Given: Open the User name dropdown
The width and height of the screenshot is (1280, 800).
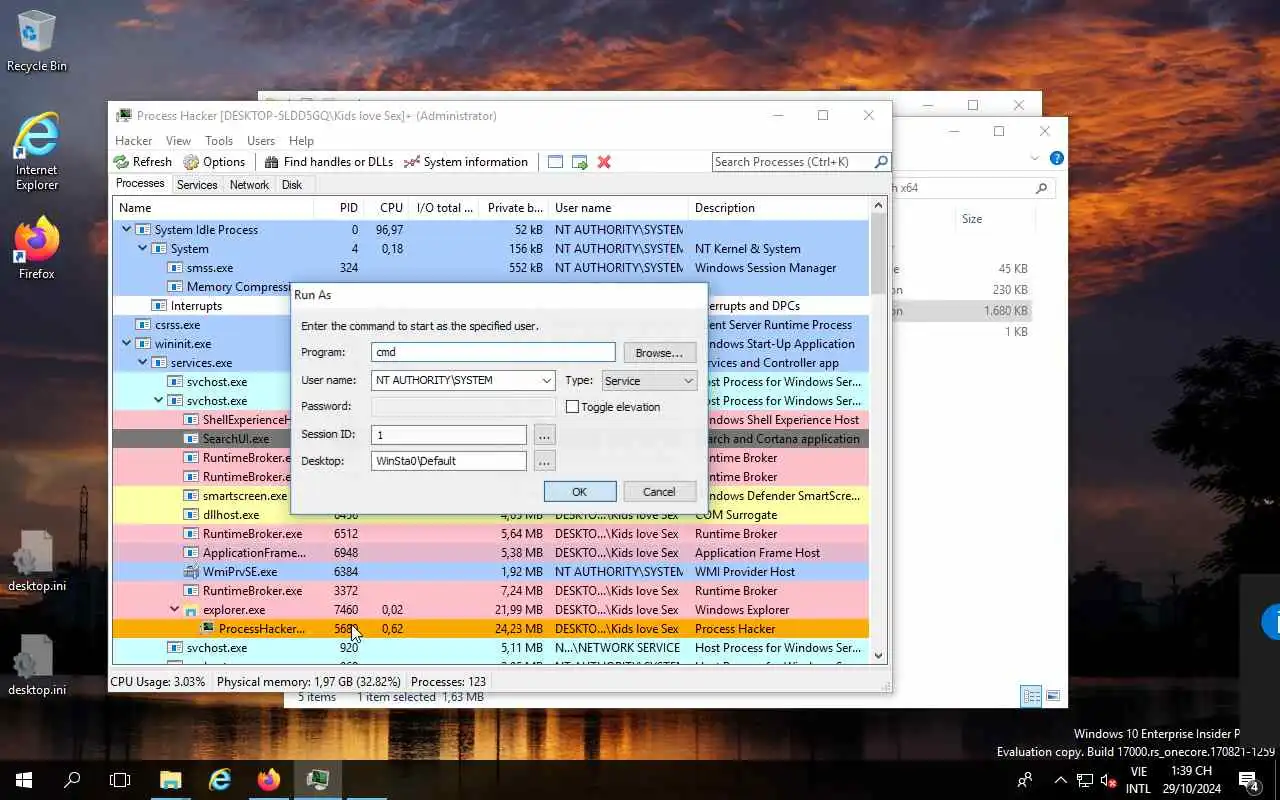Looking at the screenshot, I should (546, 380).
